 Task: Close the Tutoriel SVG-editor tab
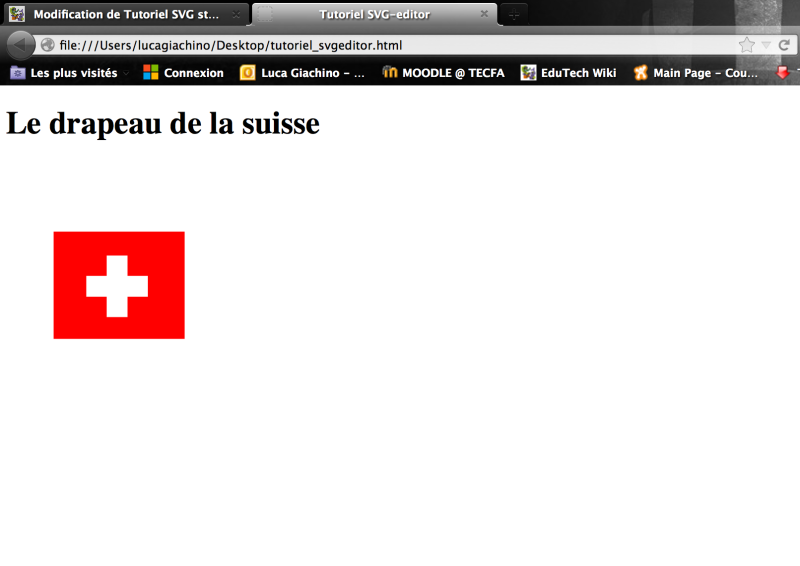pos(484,14)
